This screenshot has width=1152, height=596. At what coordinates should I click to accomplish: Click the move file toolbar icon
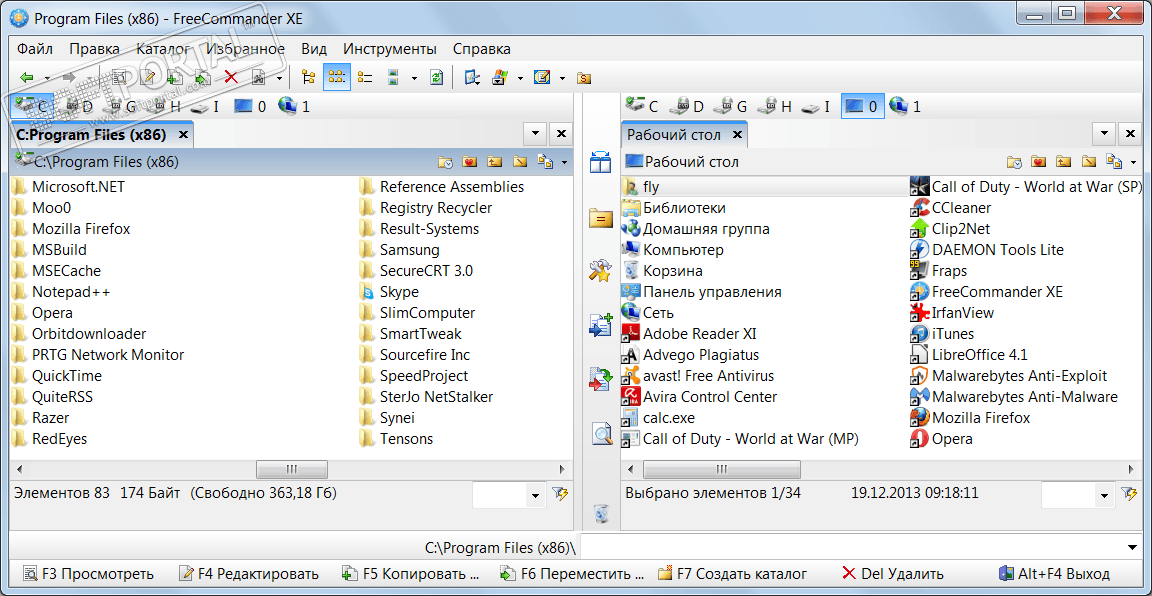[x=202, y=77]
